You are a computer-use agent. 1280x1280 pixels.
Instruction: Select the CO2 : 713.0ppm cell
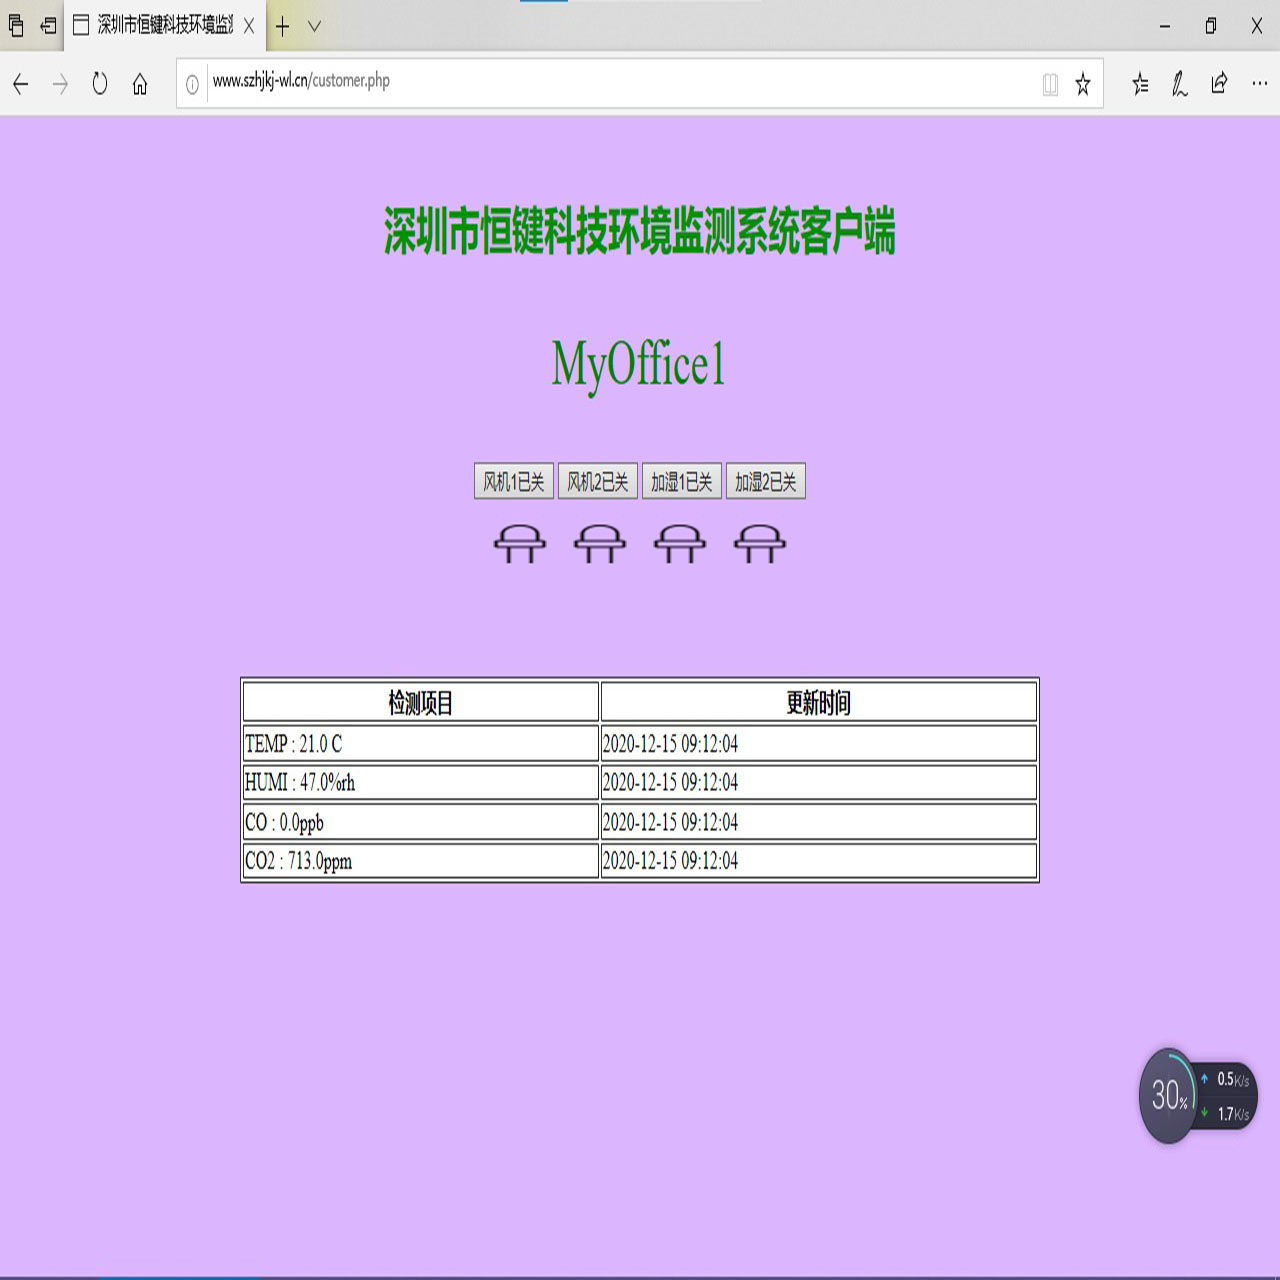tap(421, 861)
